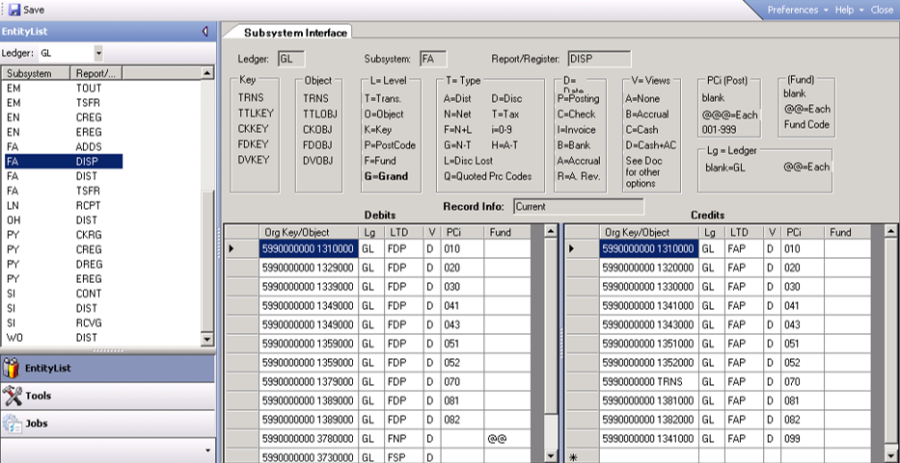Click the Save disk icon
This screenshot has width=900, height=463.
coord(14,9)
